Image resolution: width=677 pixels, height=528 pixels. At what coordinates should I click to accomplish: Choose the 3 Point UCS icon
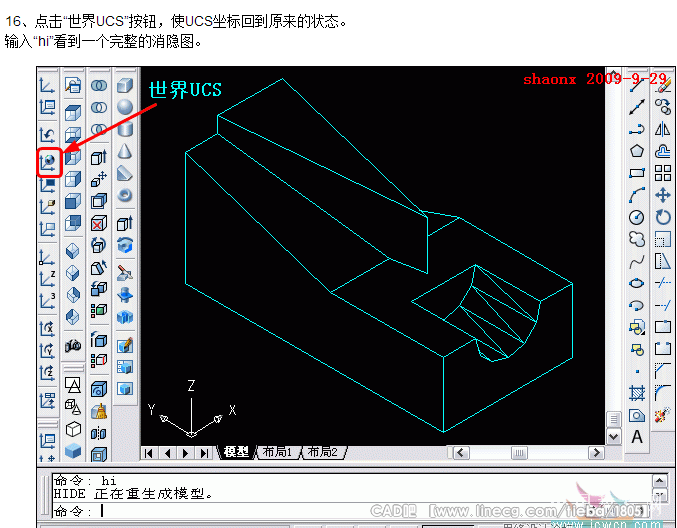pyautogui.click(x=47, y=301)
